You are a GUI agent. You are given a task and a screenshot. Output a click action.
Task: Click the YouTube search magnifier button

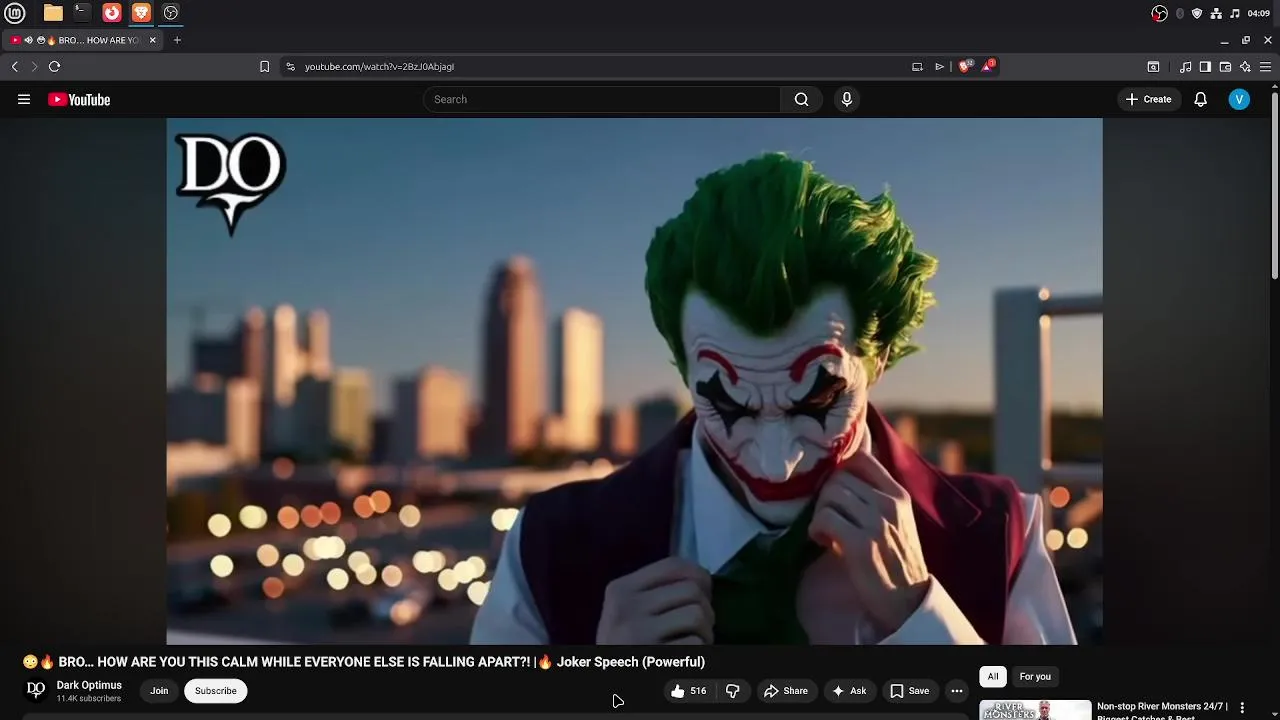[801, 99]
